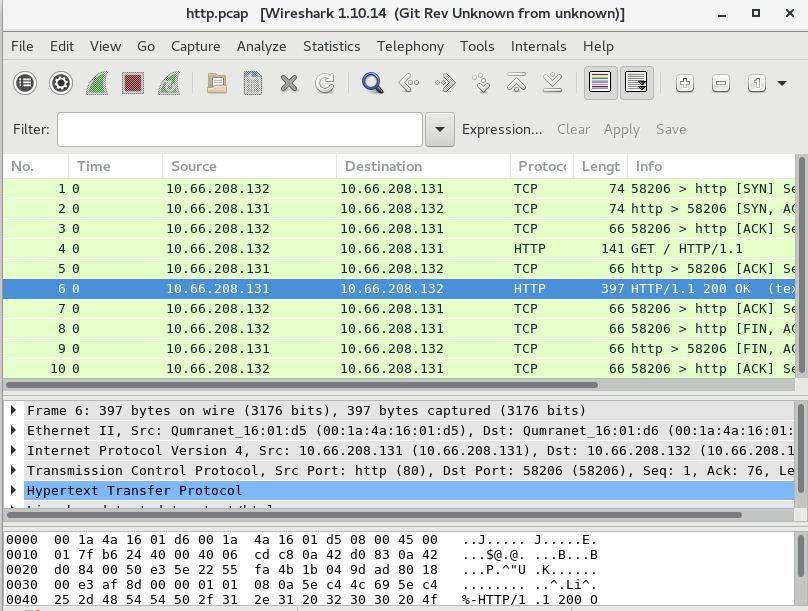Open the Help menu

coord(598,46)
